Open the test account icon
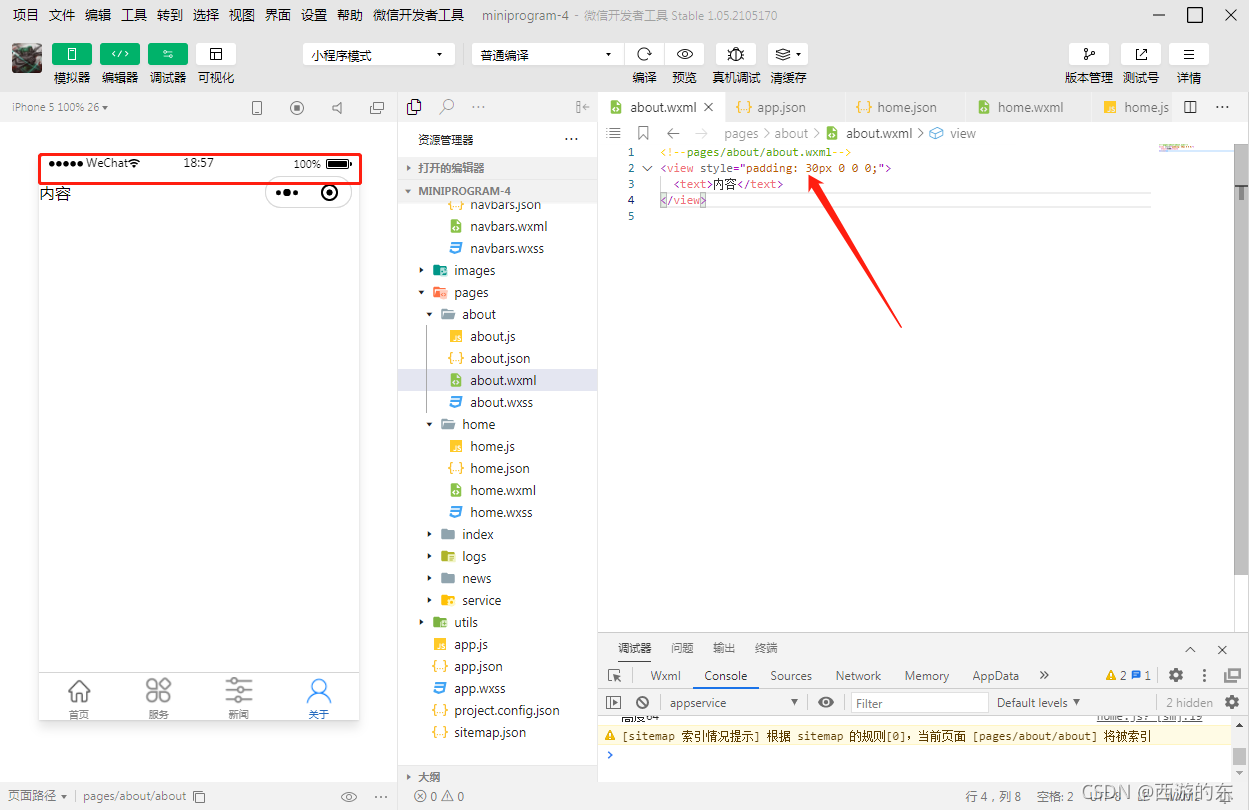The height and width of the screenshot is (810, 1249). pos(1141,54)
